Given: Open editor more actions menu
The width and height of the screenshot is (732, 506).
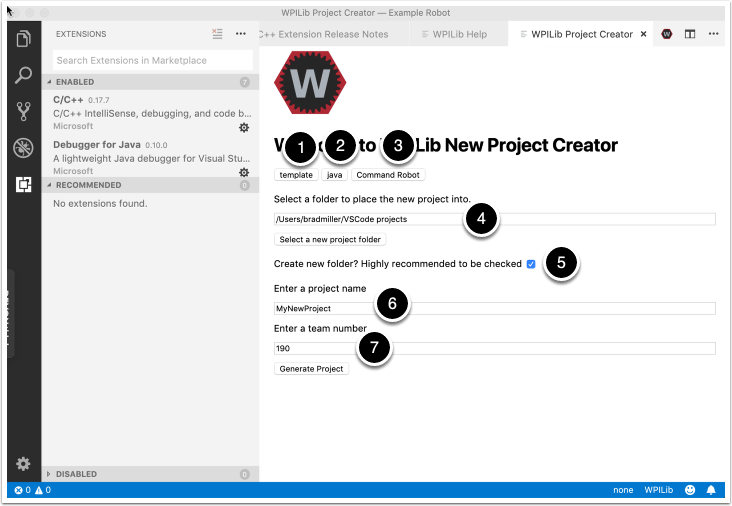Looking at the screenshot, I should 713,34.
